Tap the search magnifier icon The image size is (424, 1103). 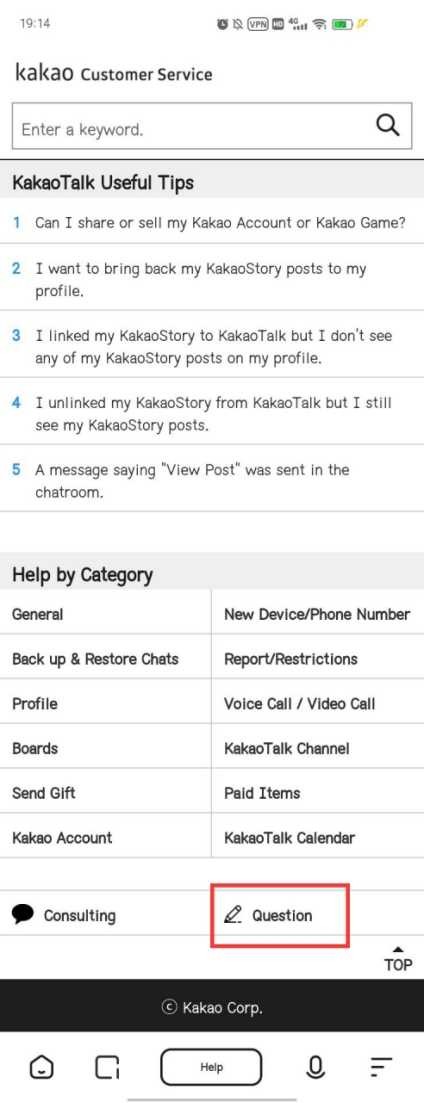click(387, 126)
